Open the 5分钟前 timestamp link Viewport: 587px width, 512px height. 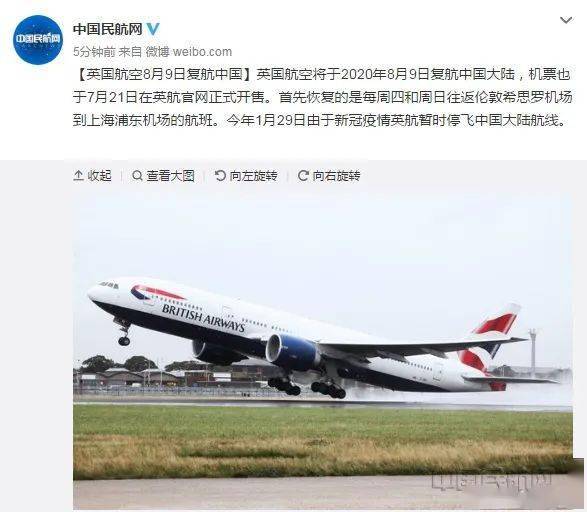(x=94, y=52)
